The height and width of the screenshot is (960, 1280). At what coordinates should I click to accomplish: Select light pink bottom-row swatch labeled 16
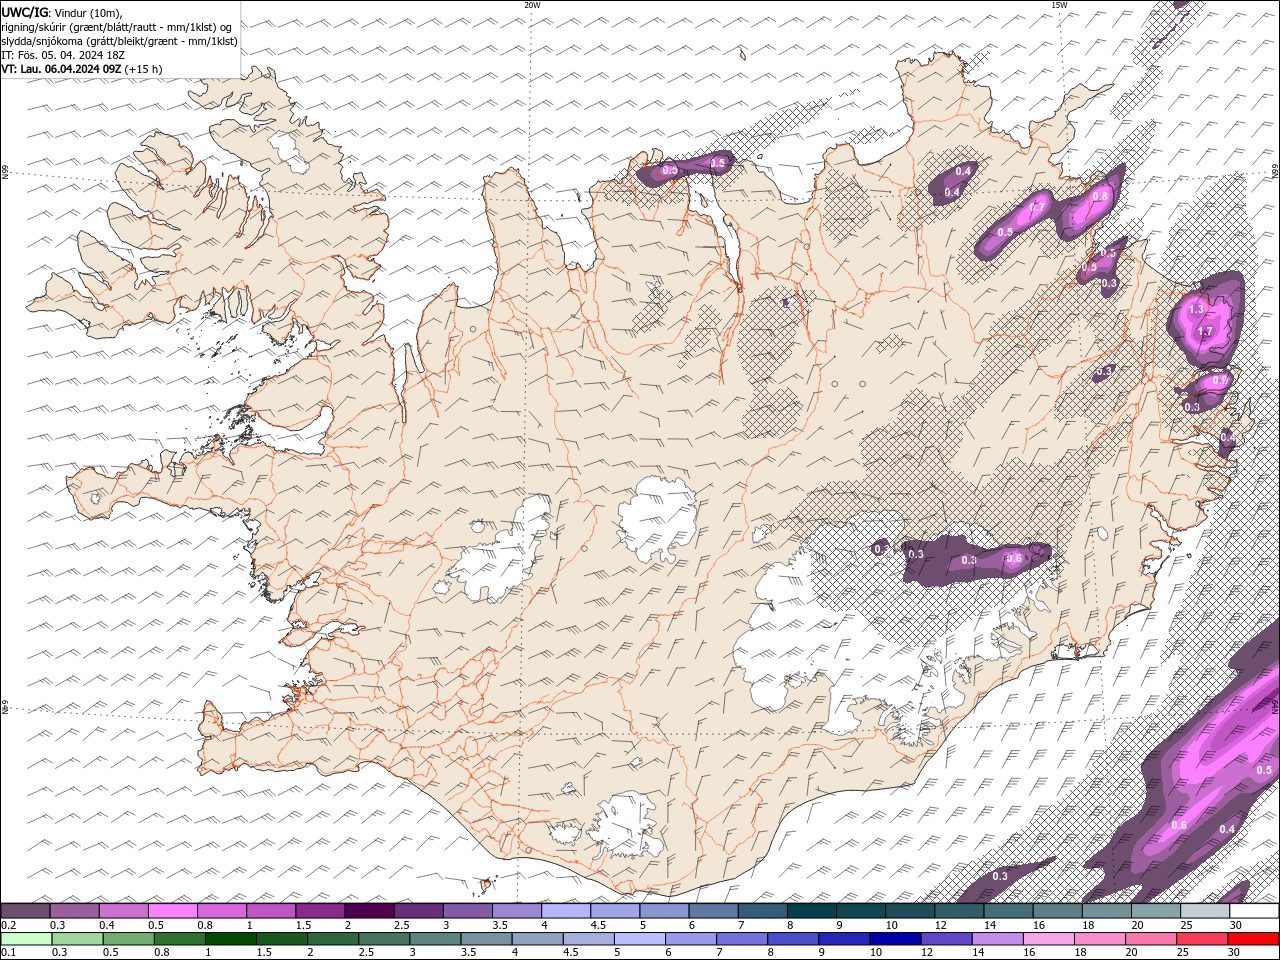point(1047,938)
